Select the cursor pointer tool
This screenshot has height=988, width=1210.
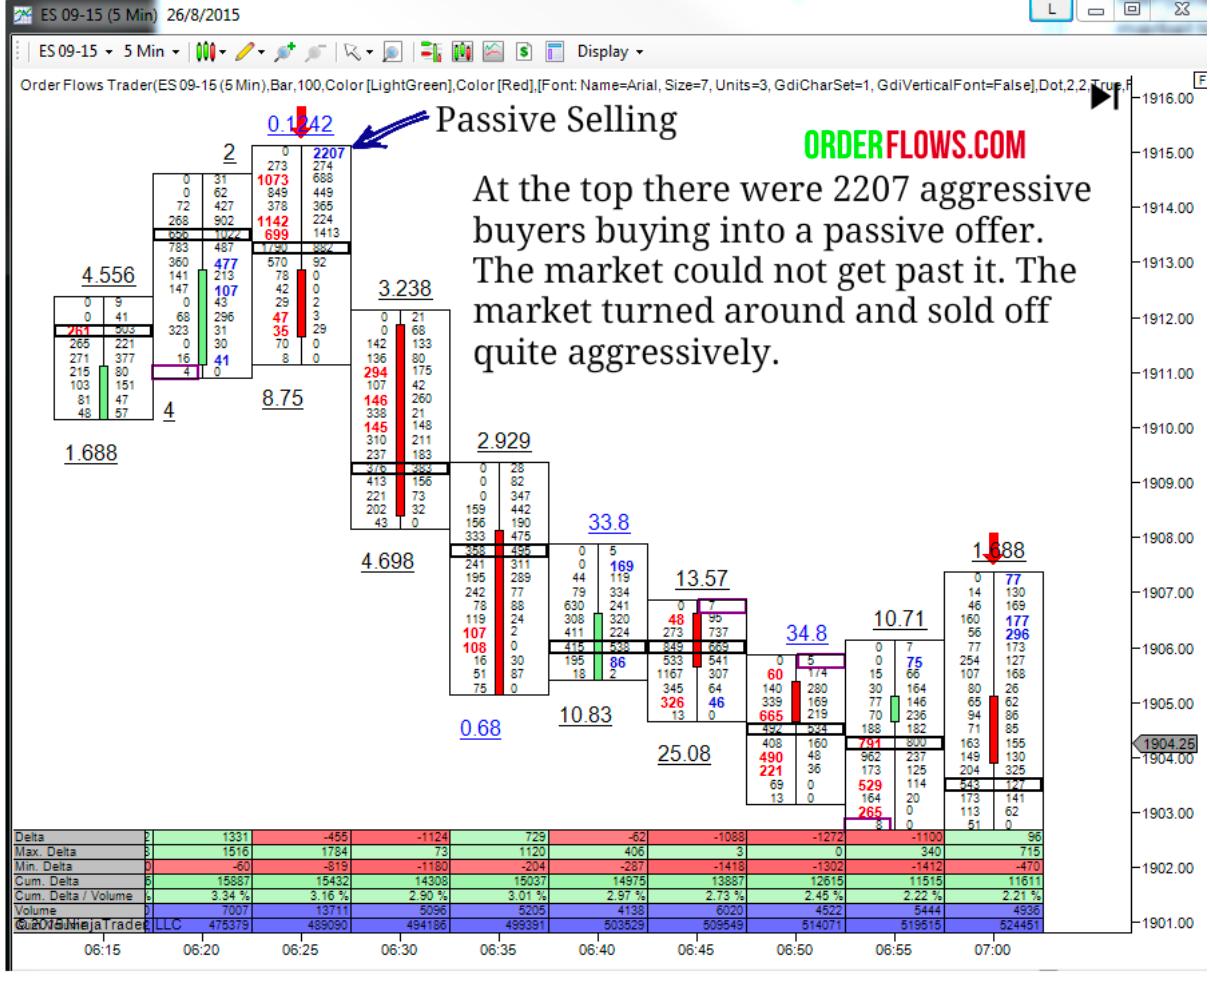(348, 50)
